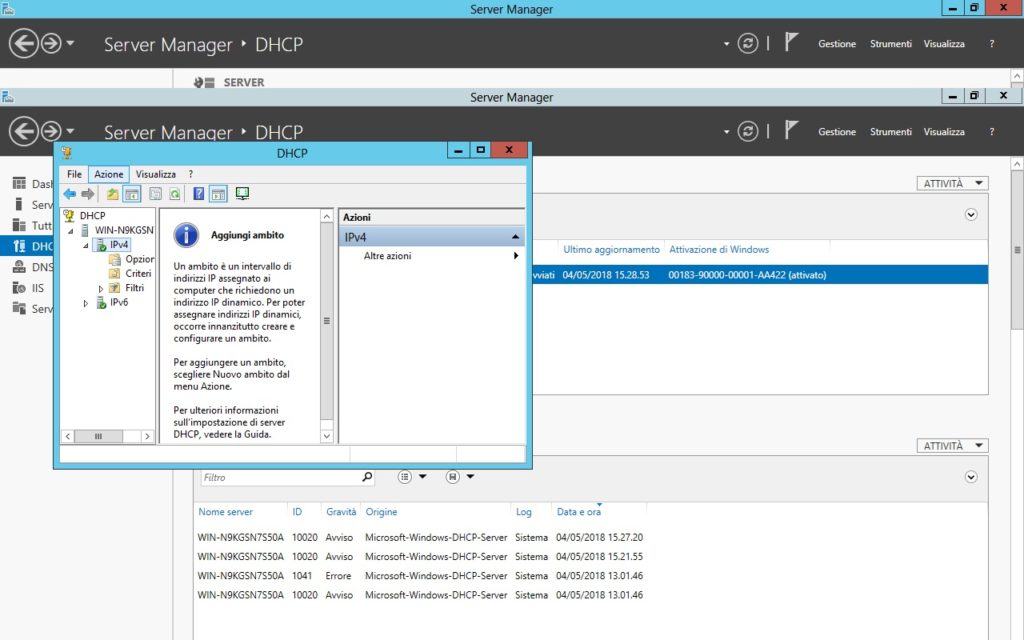Open the Azione menu in the DHCP window
Screen dimensions: 1024x640
click(x=108, y=174)
